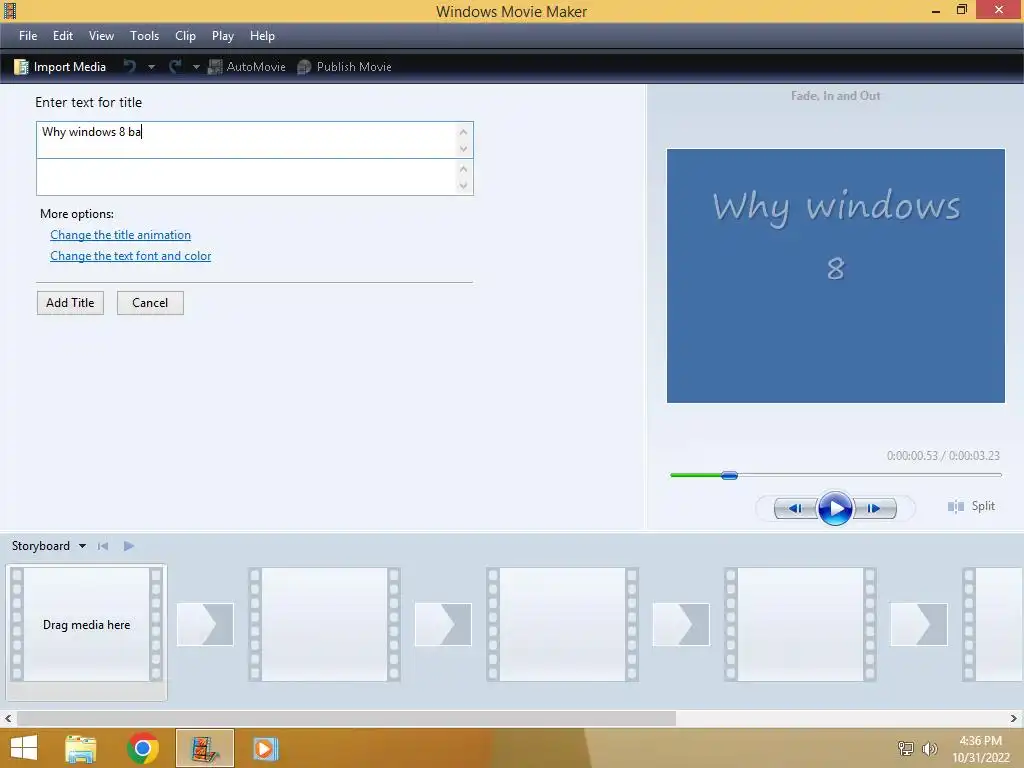Open the Tools menu
Image resolution: width=1024 pixels, height=768 pixels.
[144, 36]
